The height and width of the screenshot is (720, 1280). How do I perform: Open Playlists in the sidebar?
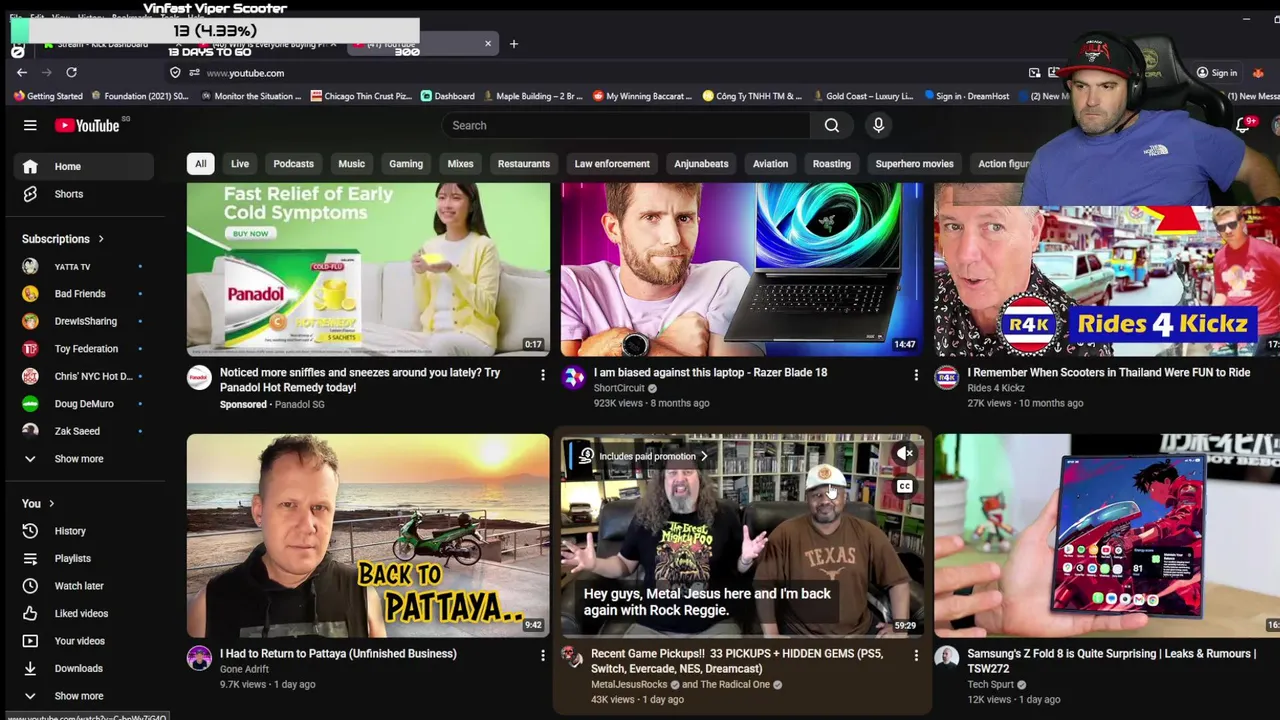pyautogui.click(x=84, y=558)
